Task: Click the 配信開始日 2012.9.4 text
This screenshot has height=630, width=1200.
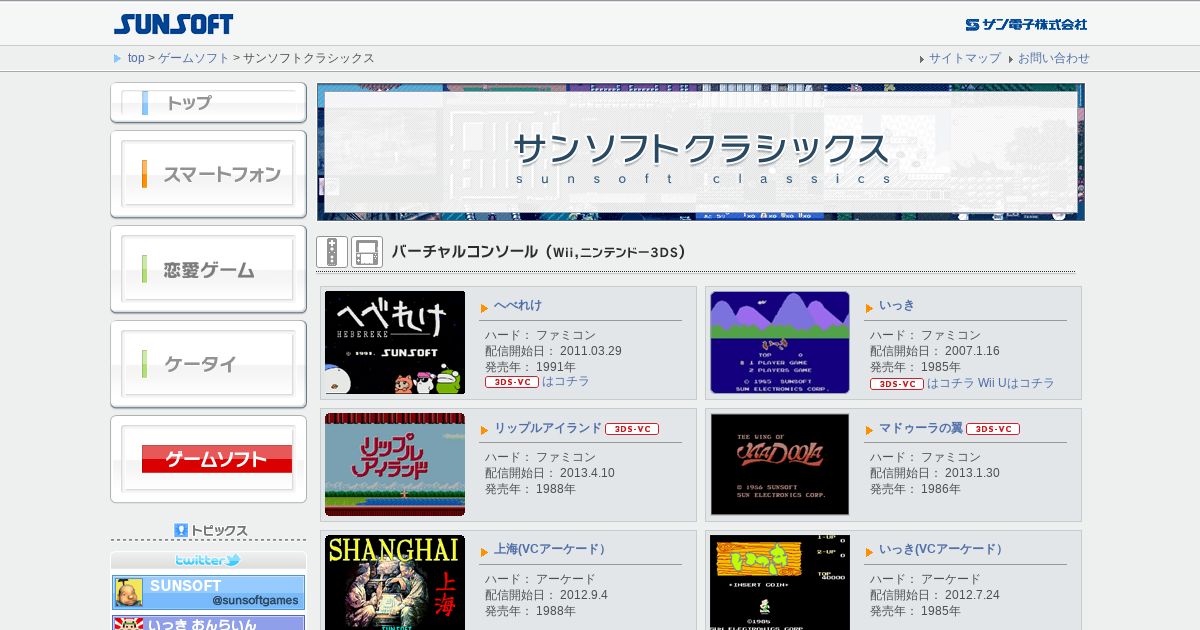Action: 546,595
